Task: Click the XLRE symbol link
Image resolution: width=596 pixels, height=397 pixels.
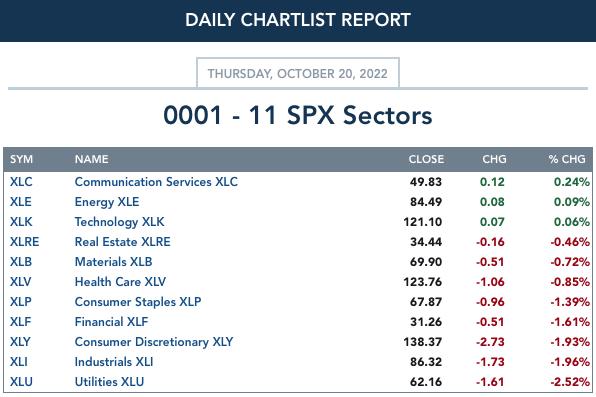Action: [x=25, y=242]
